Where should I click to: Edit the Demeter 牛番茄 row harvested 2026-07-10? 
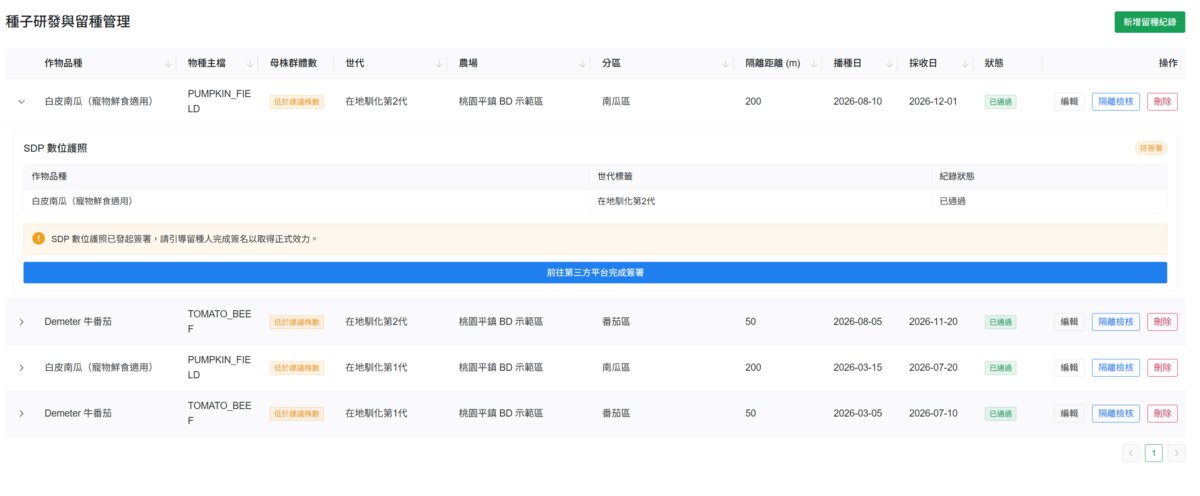pos(1069,413)
